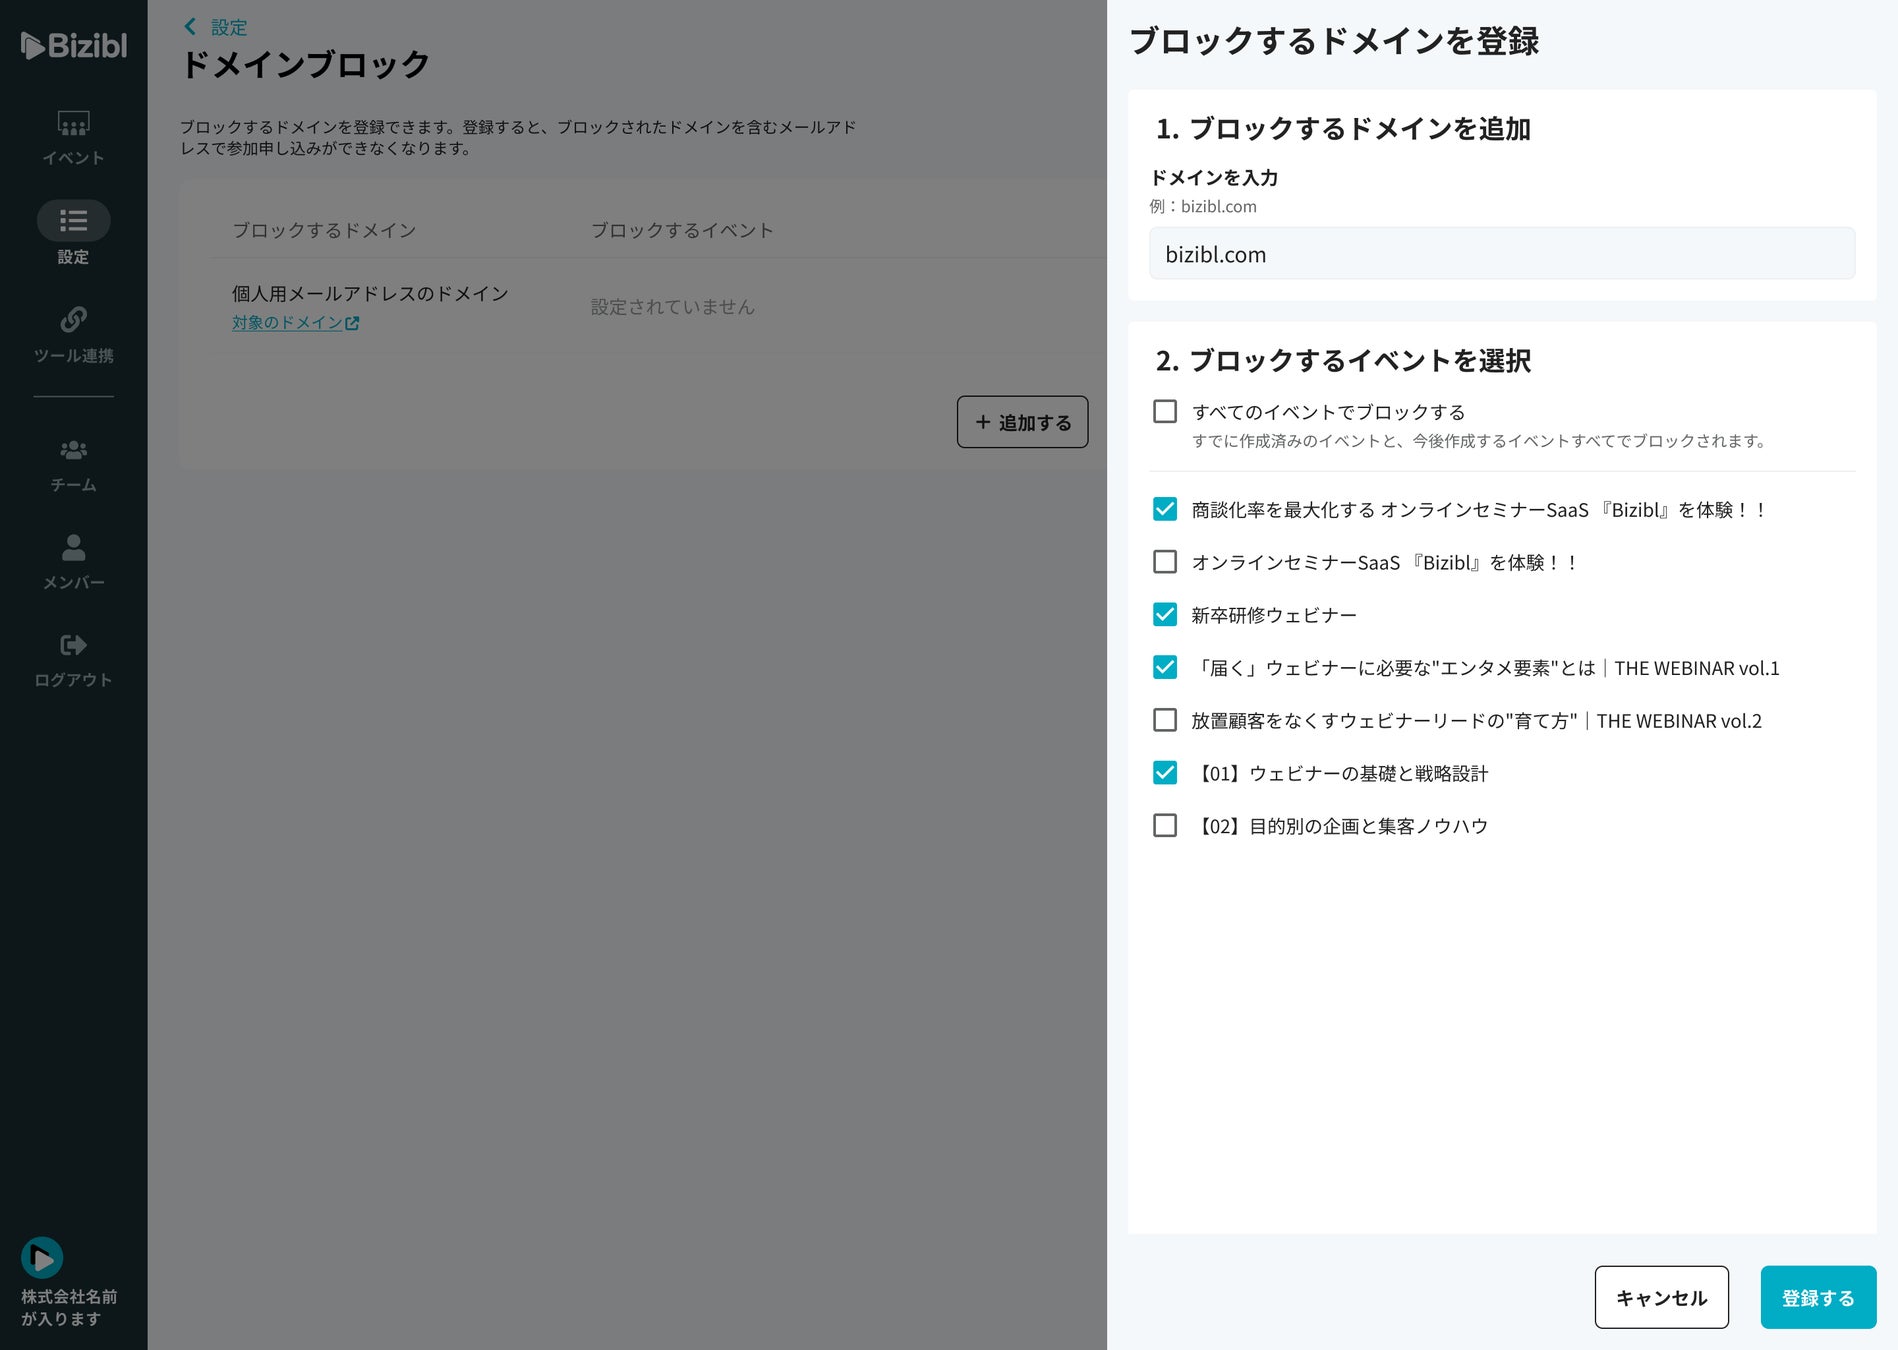Image resolution: width=1898 pixels, height=1350 pixels.
Task: Click the すべてのイベントでブロックする label
Action: click(1328, 412)
